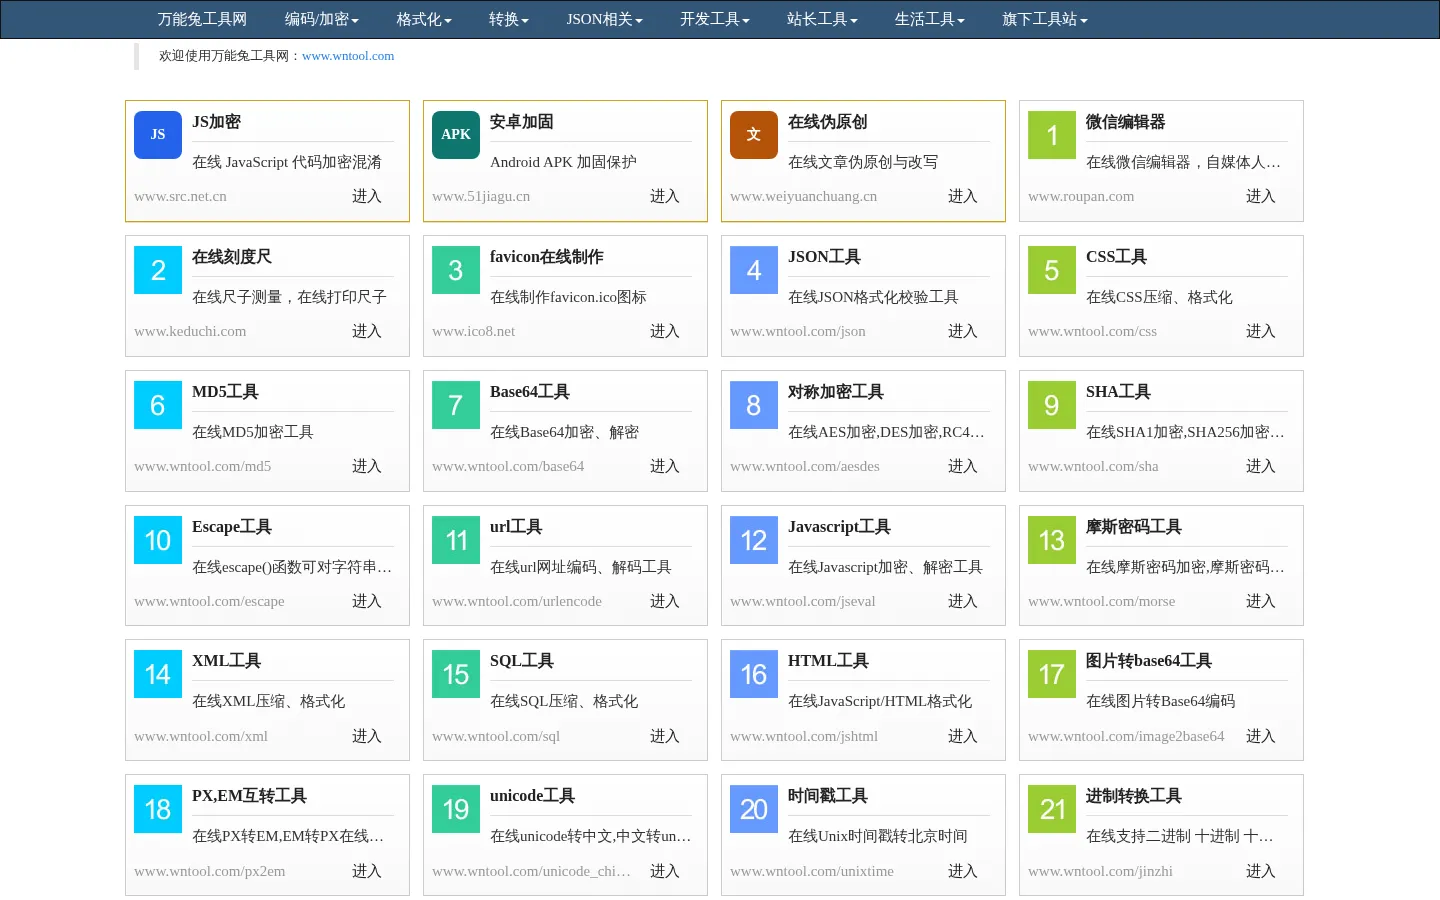The image size is (1440, 900).
Task: Open the www.wntool.com welcome link
Action: 348,56
